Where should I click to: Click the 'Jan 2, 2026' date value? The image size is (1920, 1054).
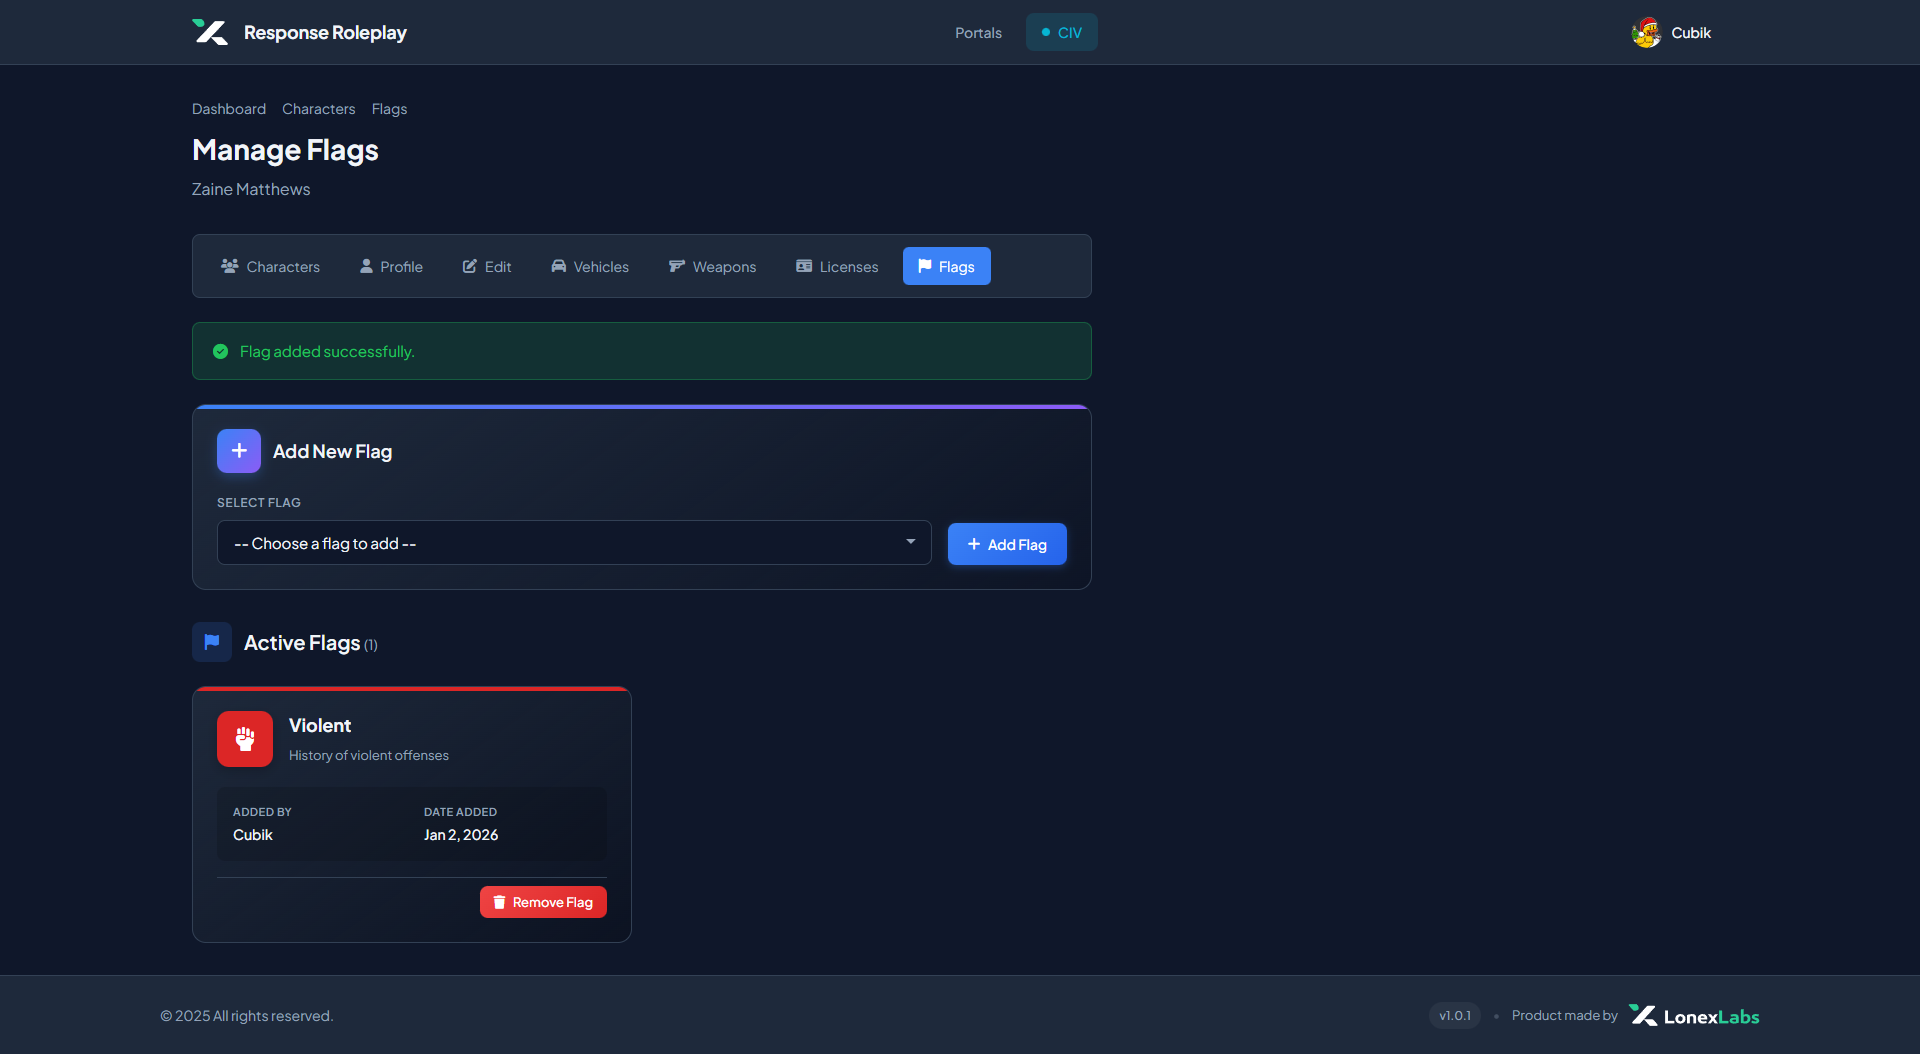461,835
